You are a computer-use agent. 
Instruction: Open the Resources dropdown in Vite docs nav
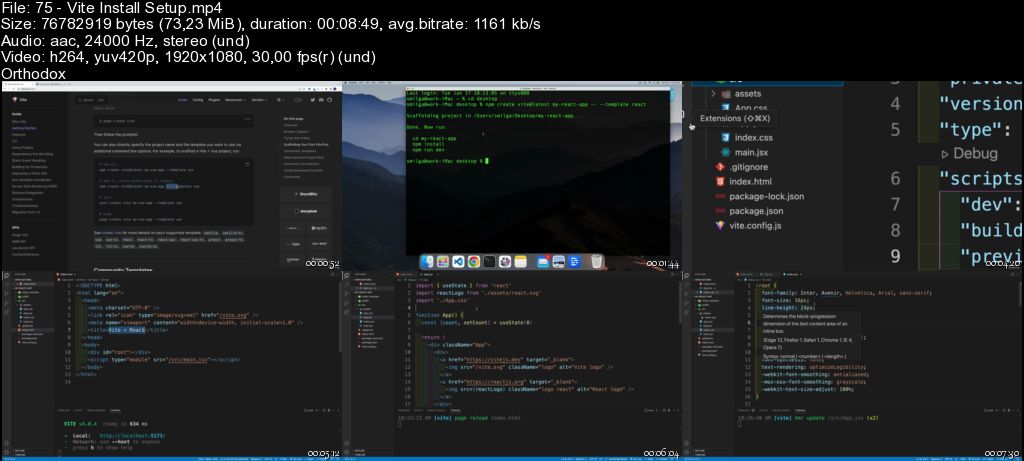click(x=236, y=100)
